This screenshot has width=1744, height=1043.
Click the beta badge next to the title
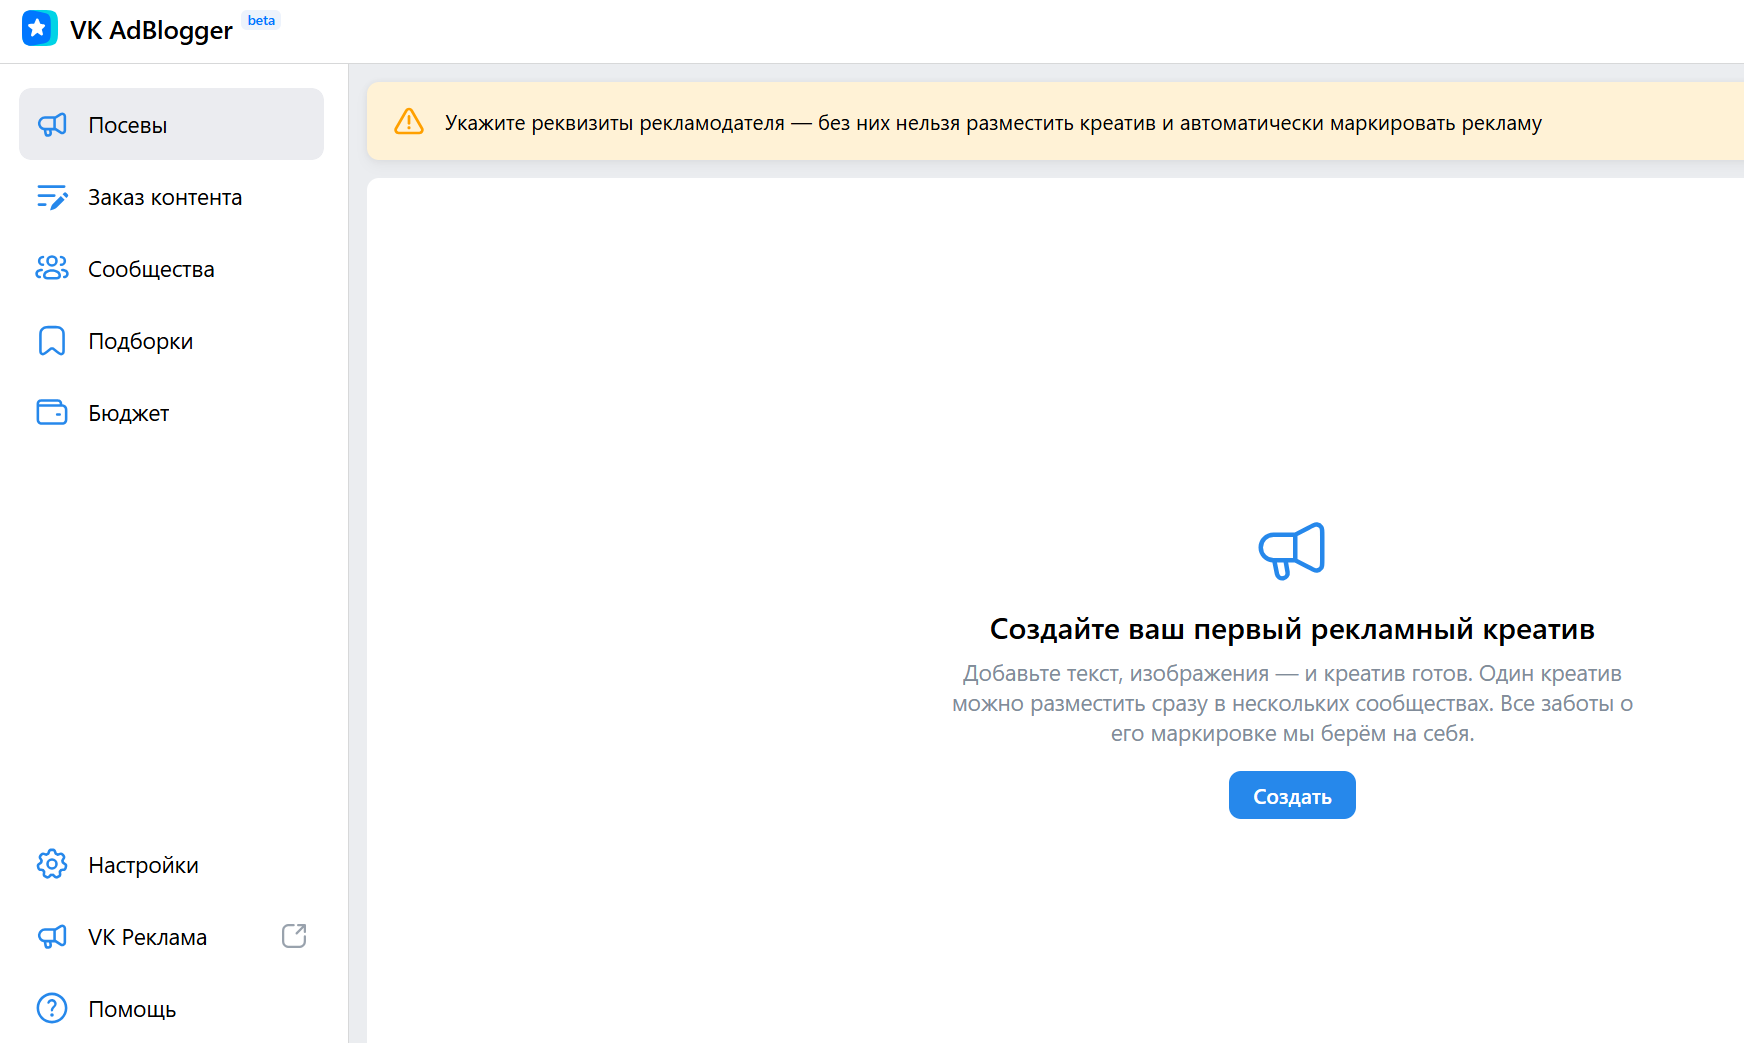(x=261, y=21)
